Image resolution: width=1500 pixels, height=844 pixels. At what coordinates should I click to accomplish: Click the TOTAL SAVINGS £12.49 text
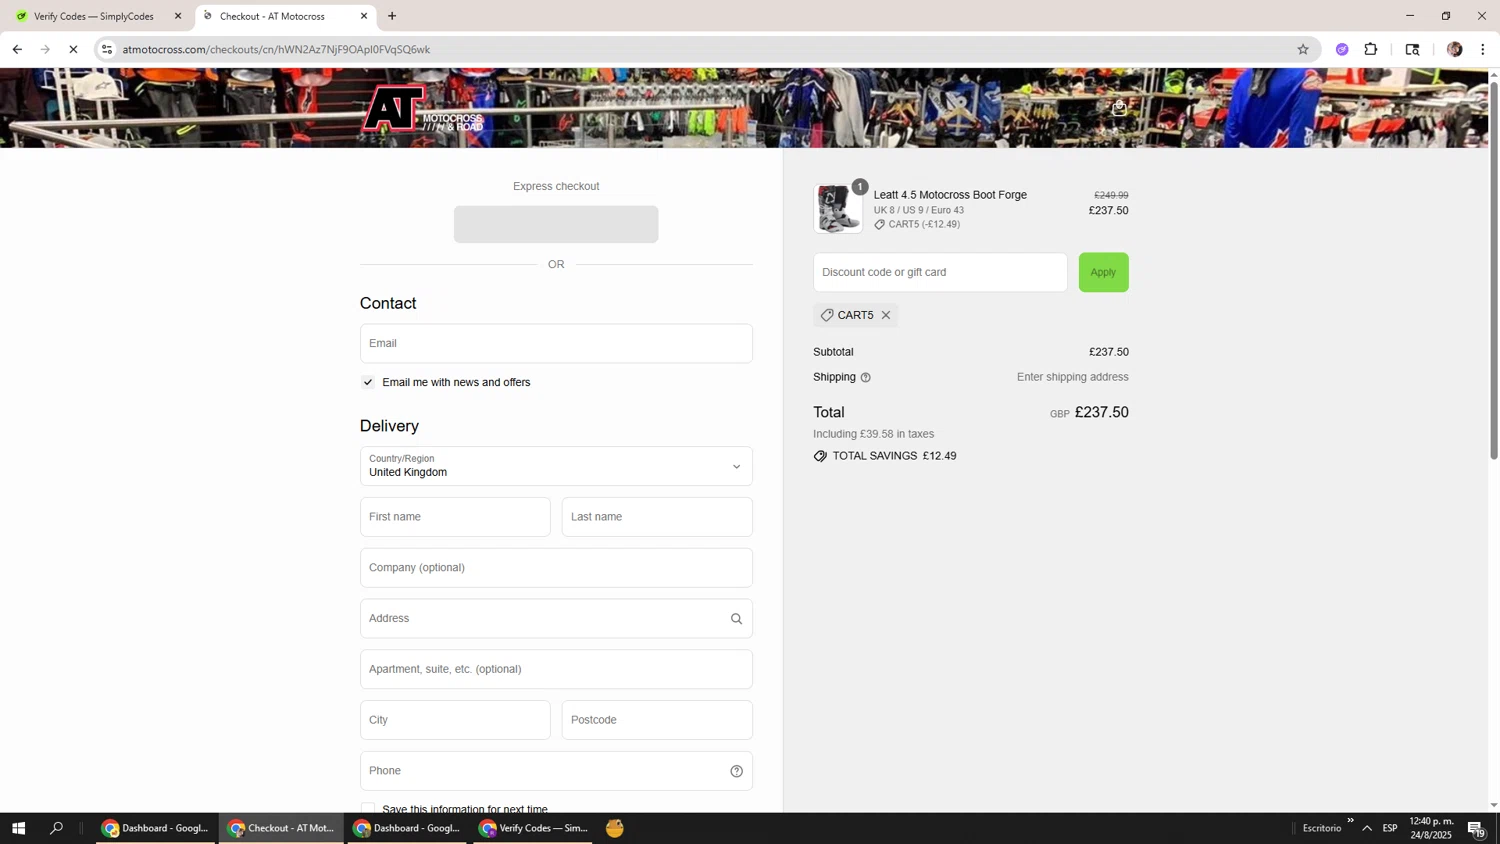894,456
